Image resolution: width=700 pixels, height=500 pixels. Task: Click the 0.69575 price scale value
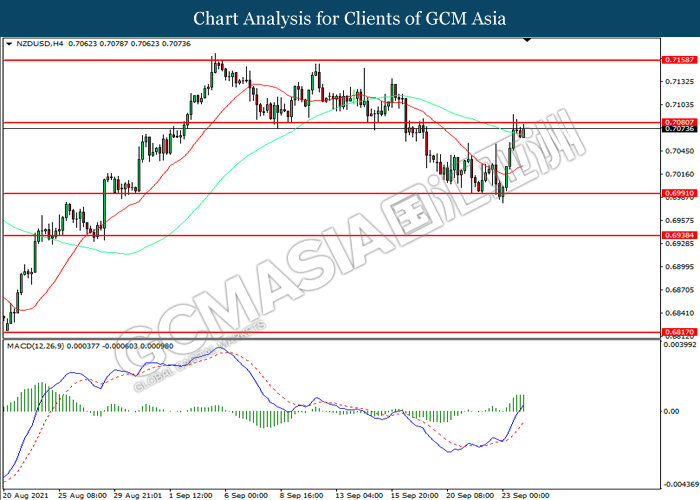tap(679, 221)
